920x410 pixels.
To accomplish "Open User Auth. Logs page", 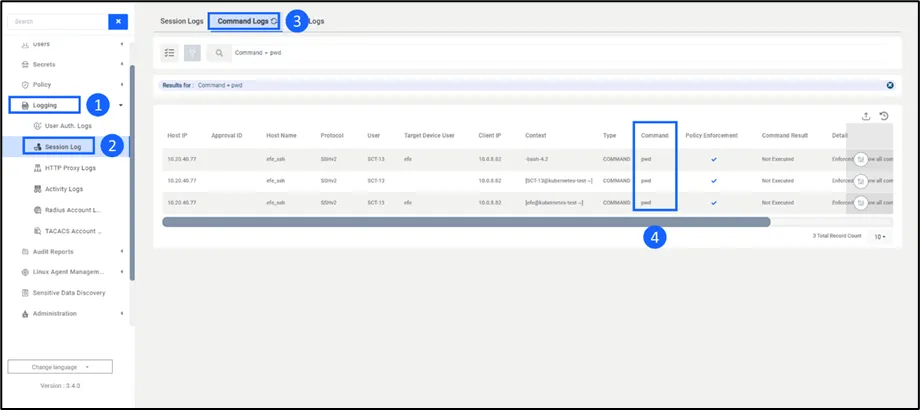I will point(68,126).
